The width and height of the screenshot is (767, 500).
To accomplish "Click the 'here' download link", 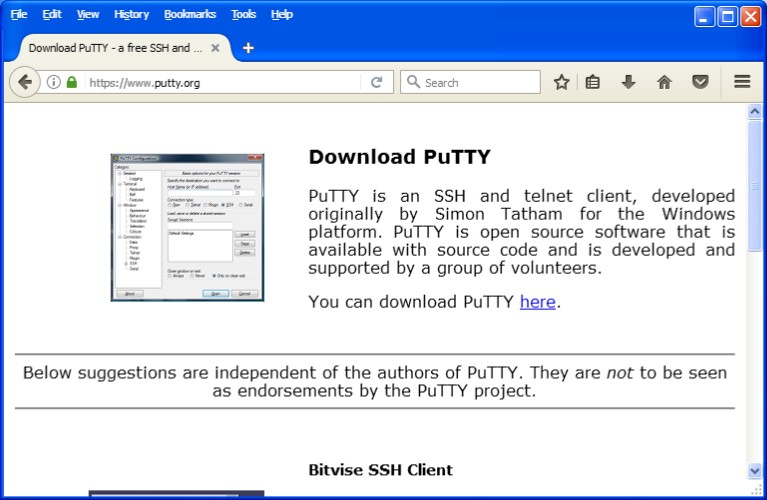I will pyautogui.click(x=537, y=301).
